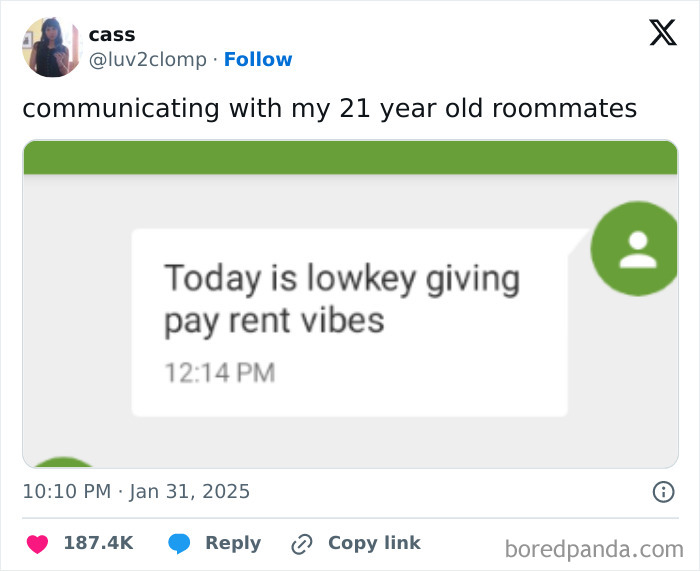The image size is (700, 571).
Task: Click the chain copy link icon
Action: [301, 544]
